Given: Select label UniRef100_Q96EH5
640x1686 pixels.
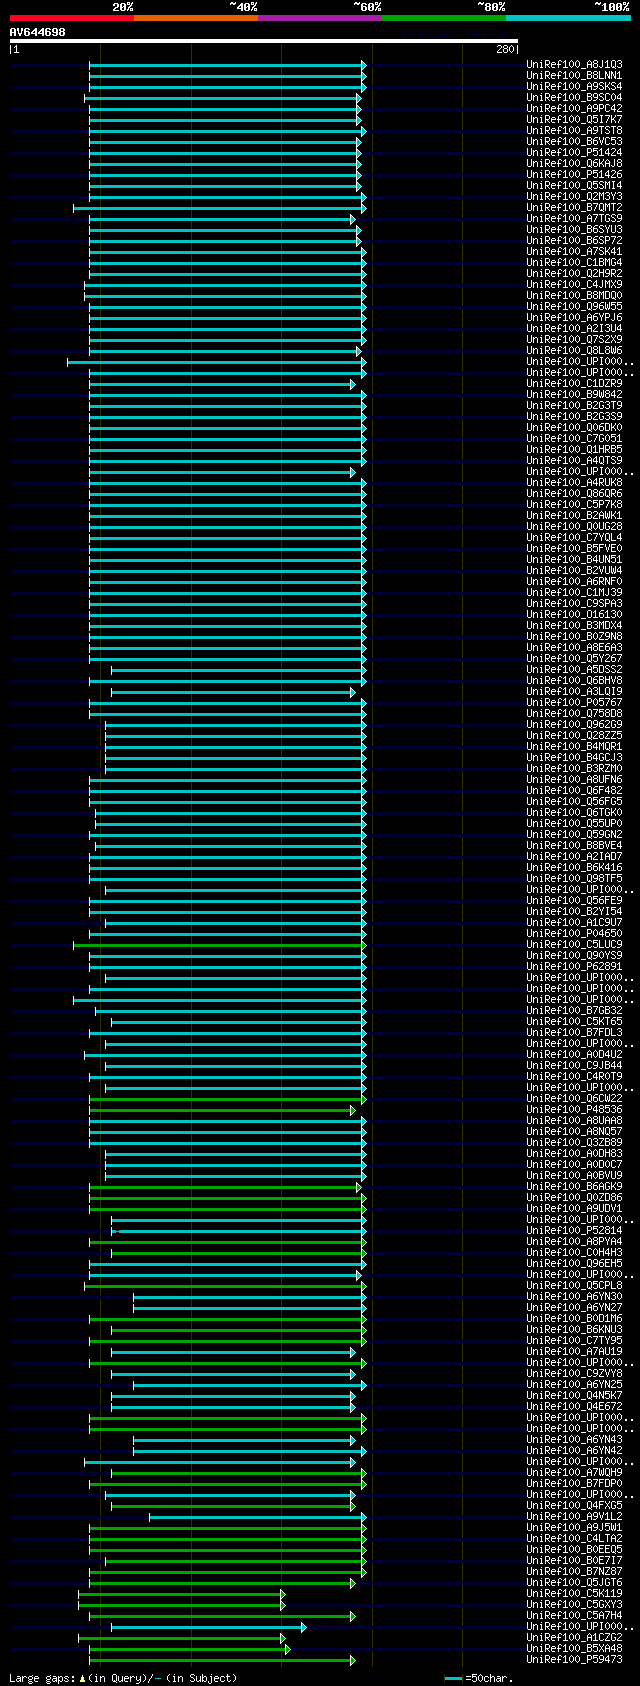Looking at the screenshot, I should [574, 1264].
